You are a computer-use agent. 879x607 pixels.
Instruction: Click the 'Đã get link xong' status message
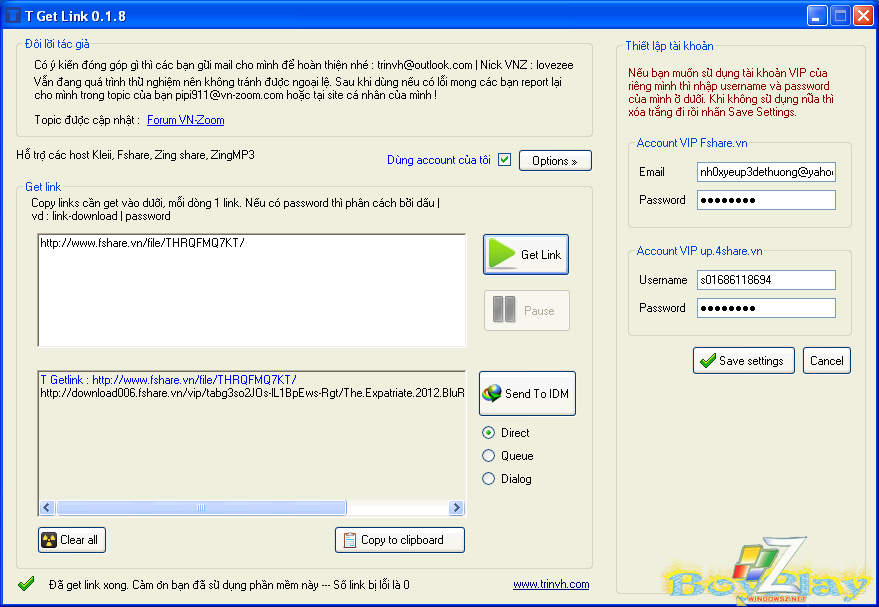point(229,585)
